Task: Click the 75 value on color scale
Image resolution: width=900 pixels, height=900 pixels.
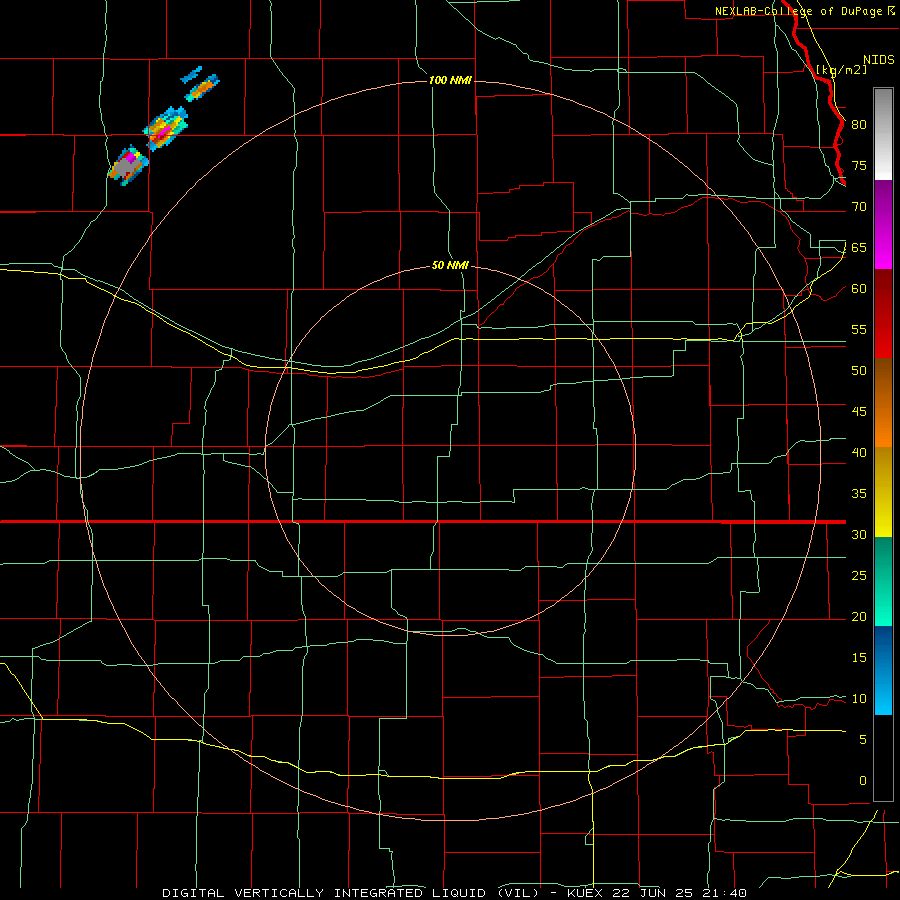Action: [859, 165]
